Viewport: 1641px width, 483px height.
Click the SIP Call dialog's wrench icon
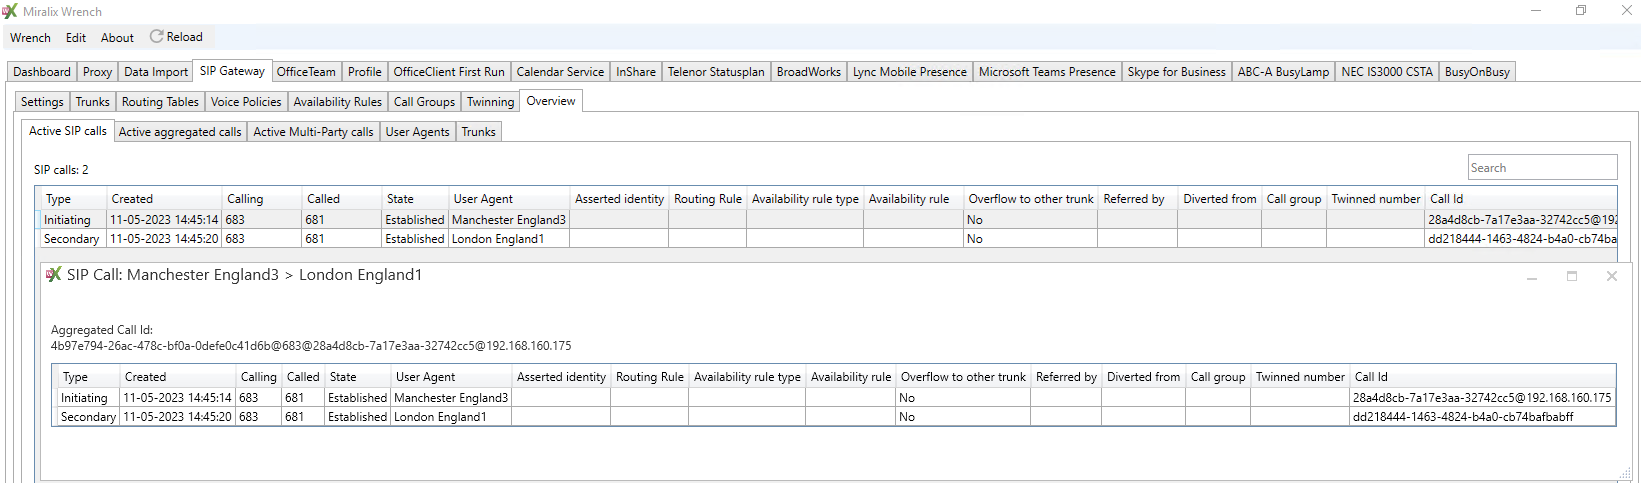tap(54, 274)
